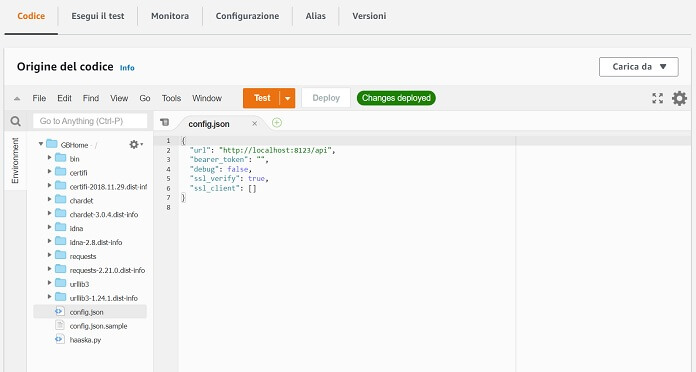
Task: Click the url line in the editor
Action: [262, 150]
